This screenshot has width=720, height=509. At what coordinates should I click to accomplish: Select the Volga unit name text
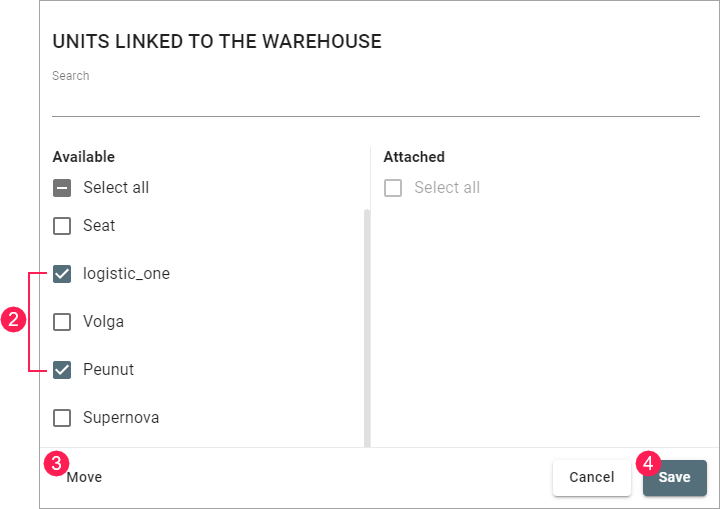(103, 322)
